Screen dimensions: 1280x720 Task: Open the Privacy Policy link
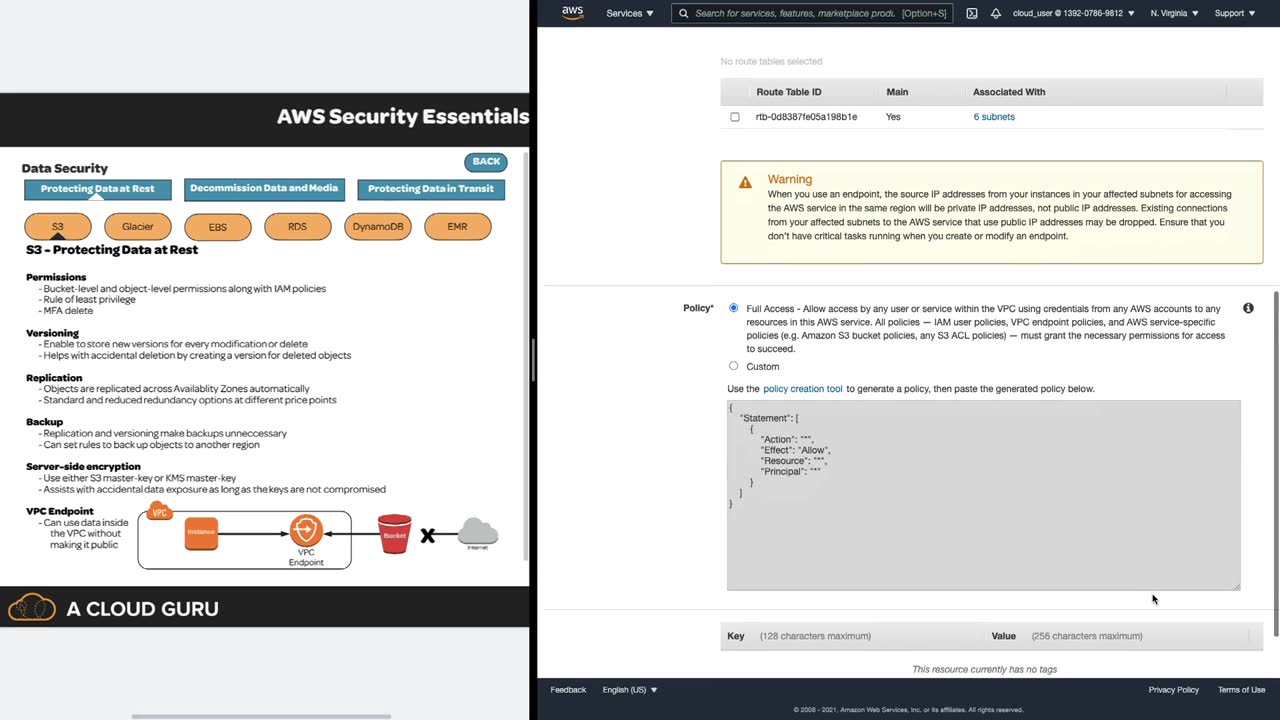pos(1174,690)
